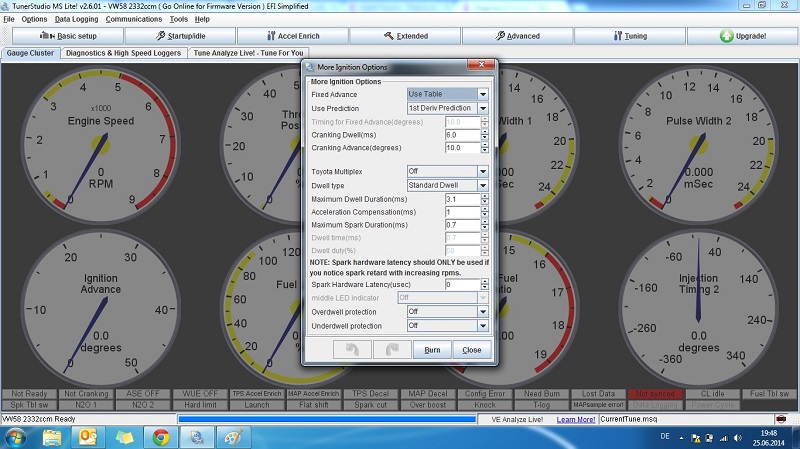Click the Burn button
Image resolution: width=800 pixels, height=449 pixels.
432,350
